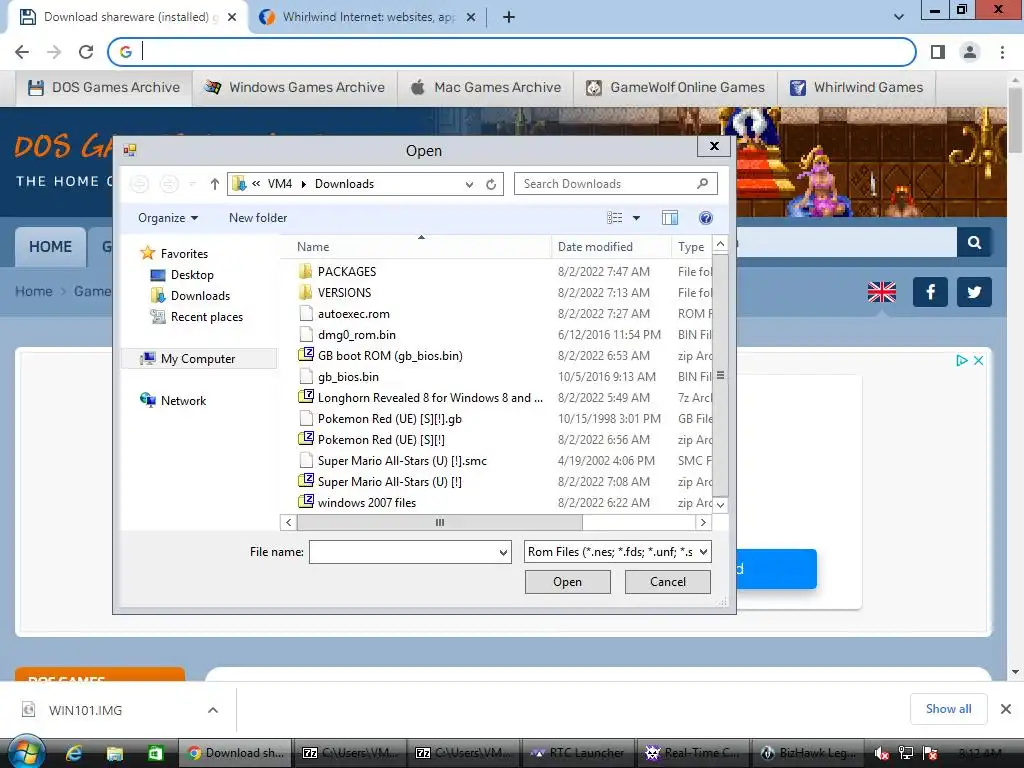
Task: Select windows 2007 files archive
Action: [366, 502]
